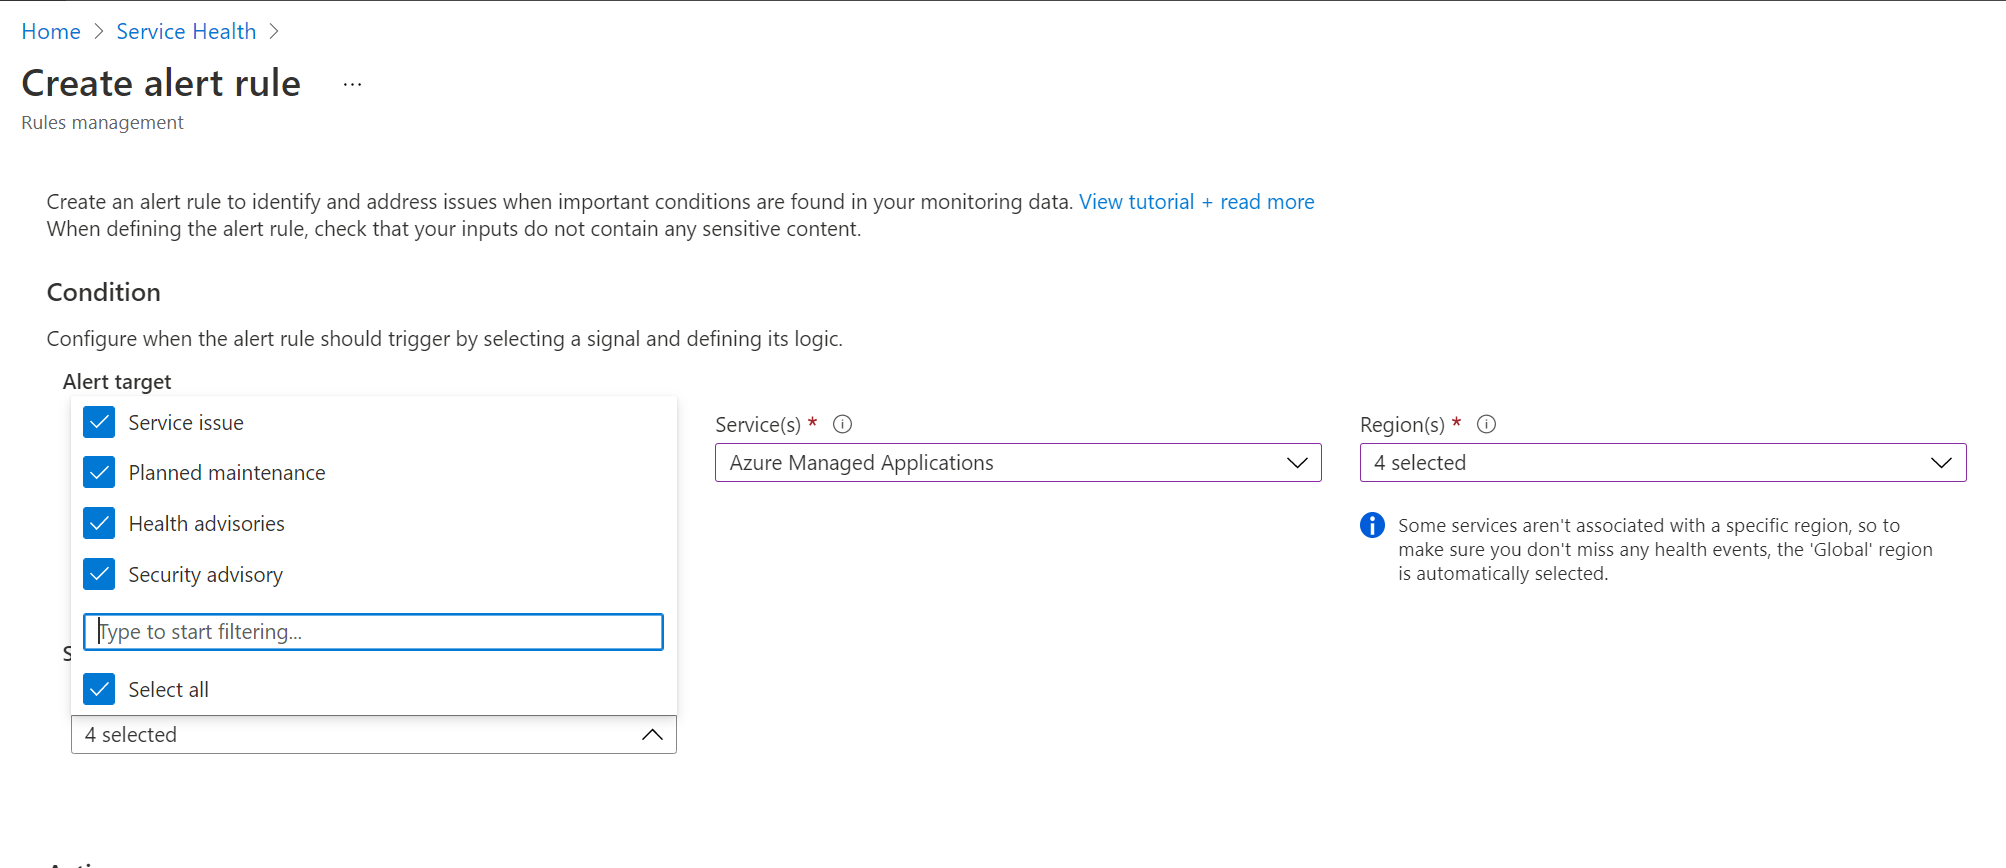
Task: Uncheck the Service issue checkbox
Action: pyautogui.click(x=99, y=422)
